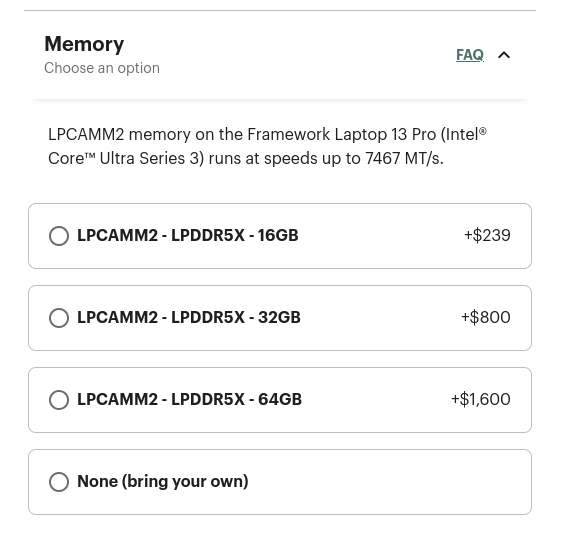
Task: Open the Memory FAQ link
Action: 470,55
